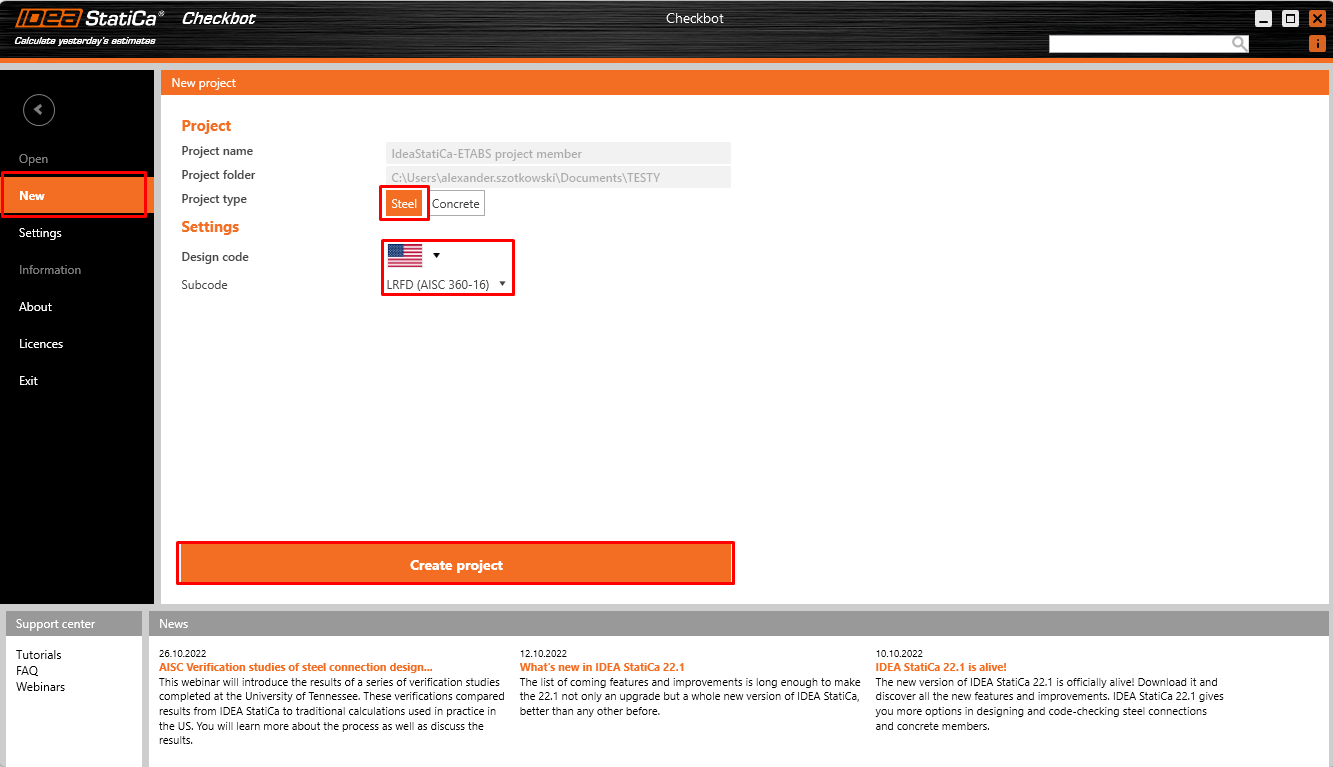Viewport: 1333px width, 767px height.
Task: Click inside the top search field
Action: point(1140,43)
